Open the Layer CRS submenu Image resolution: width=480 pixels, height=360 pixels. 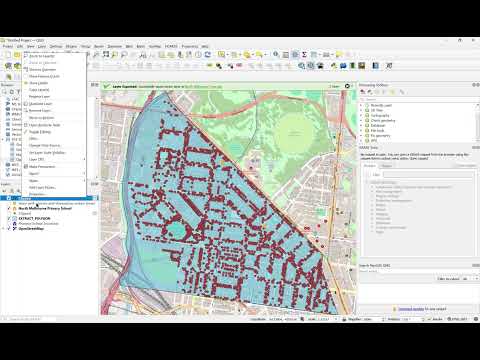click(54, 160)
